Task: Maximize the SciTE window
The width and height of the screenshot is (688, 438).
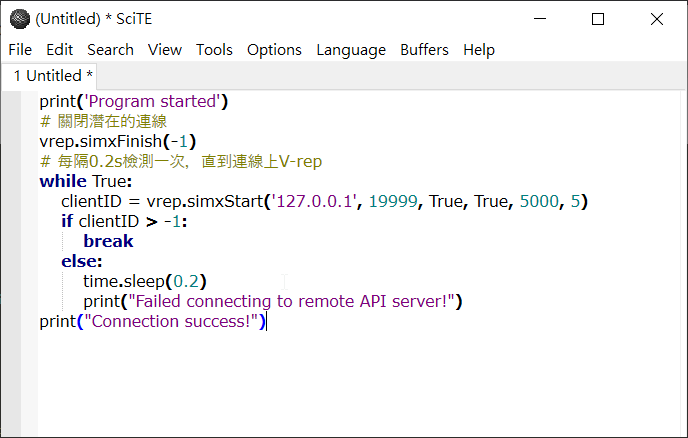Action: 598,18
